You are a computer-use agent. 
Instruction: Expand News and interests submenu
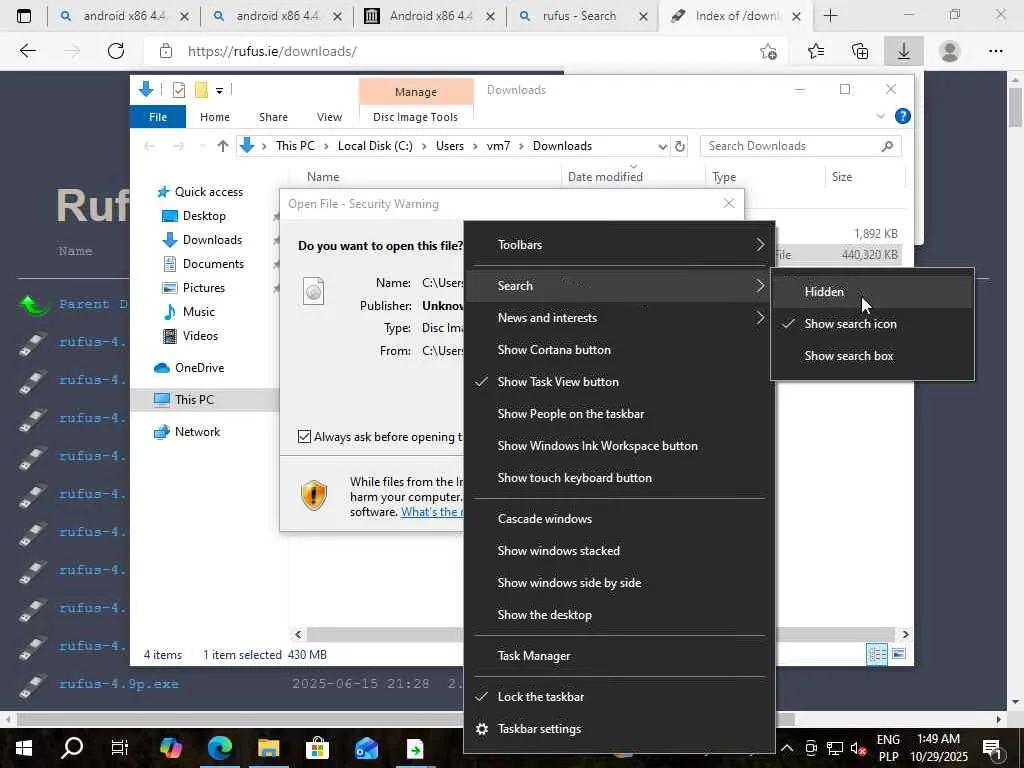[x=619, y=318]
